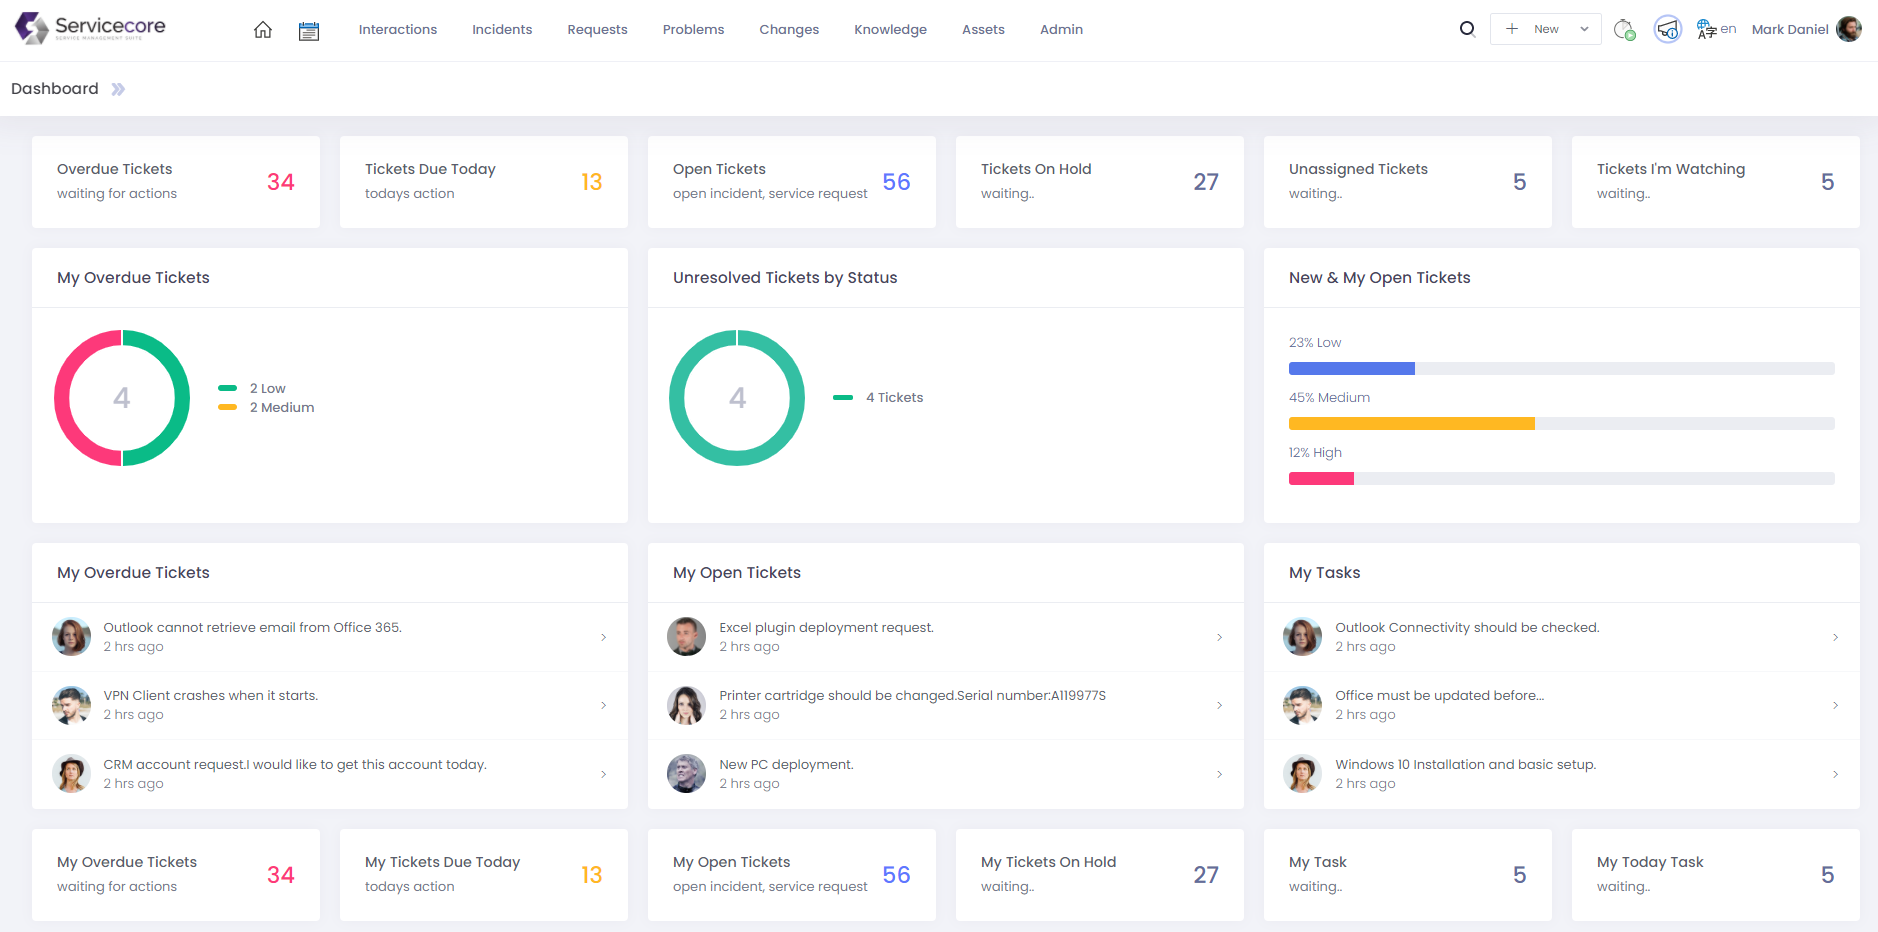The height and width of the screenshot is (932, 1878).
Task: Select the Admin navigation item
Action: click(x=1061, y=29)
